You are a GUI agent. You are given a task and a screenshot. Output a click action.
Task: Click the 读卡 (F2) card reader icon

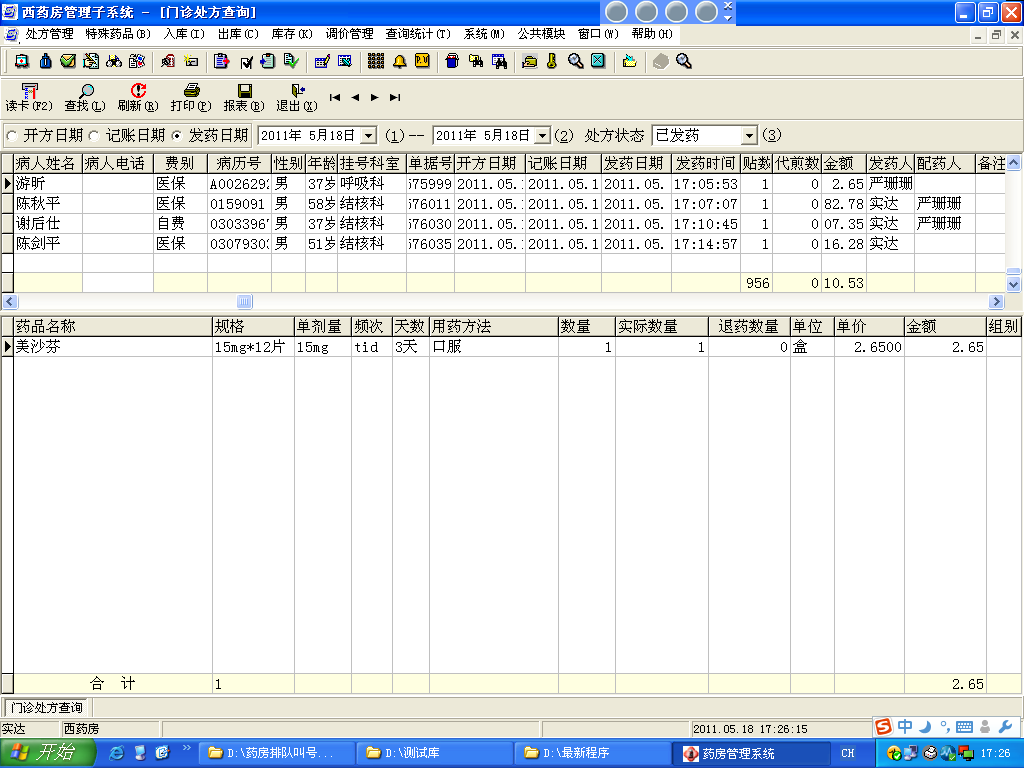(x=28, y=91)
